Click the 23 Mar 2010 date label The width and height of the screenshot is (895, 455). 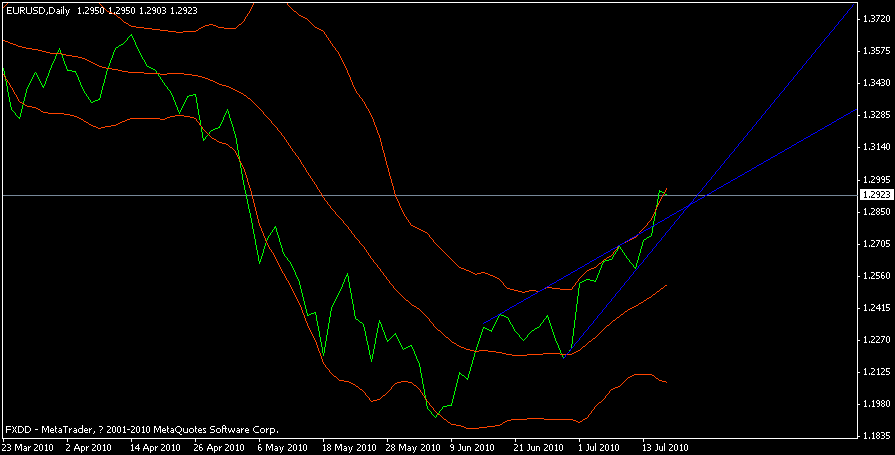28,448
